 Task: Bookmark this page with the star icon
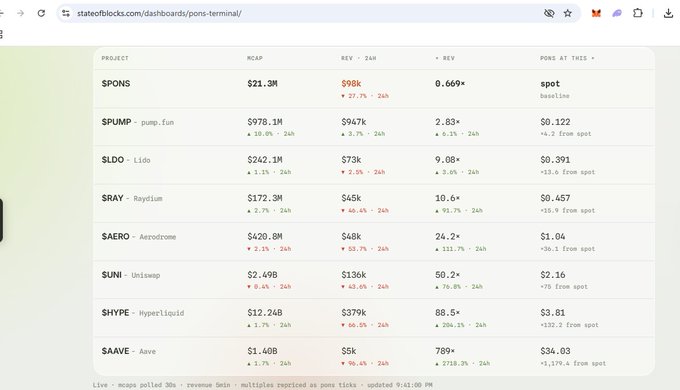[568, 13]
